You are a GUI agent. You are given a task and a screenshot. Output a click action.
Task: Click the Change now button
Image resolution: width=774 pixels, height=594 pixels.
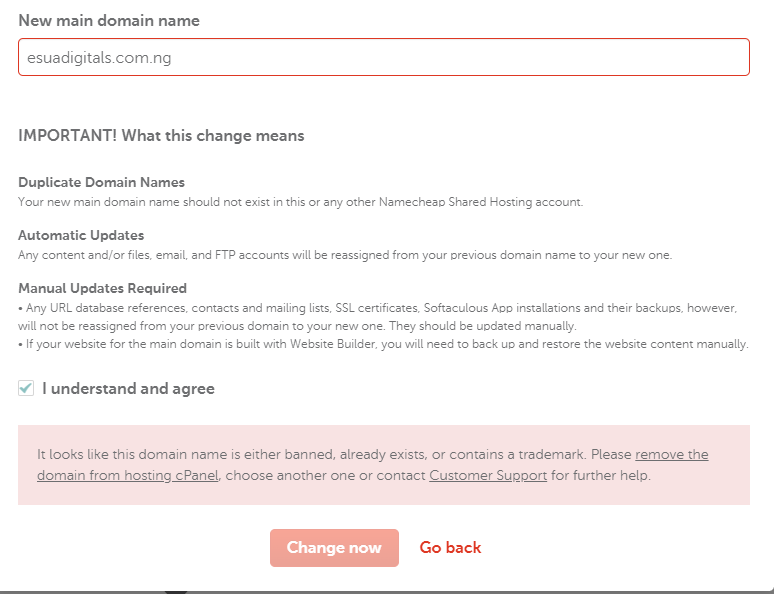point(334,548)
